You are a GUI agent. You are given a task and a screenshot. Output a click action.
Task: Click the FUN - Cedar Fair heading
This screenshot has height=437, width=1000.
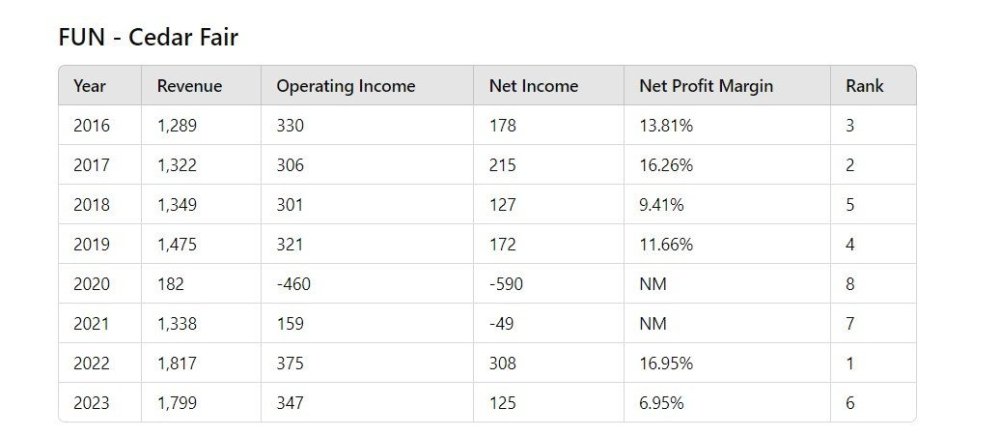(147, 38)
